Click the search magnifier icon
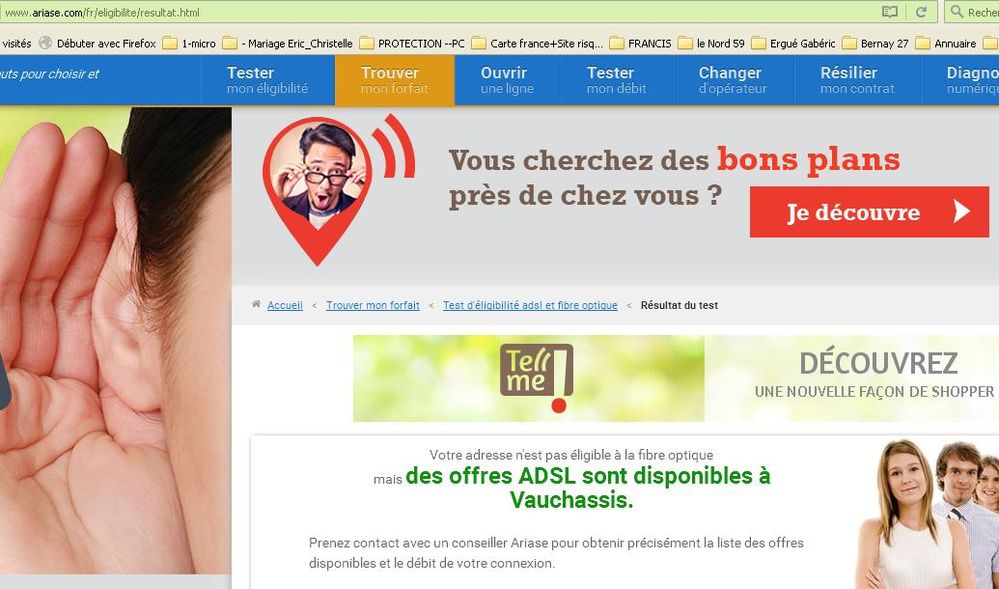This screenshot has width=999, height=589. pyautogui.click(x=956, y=12)
